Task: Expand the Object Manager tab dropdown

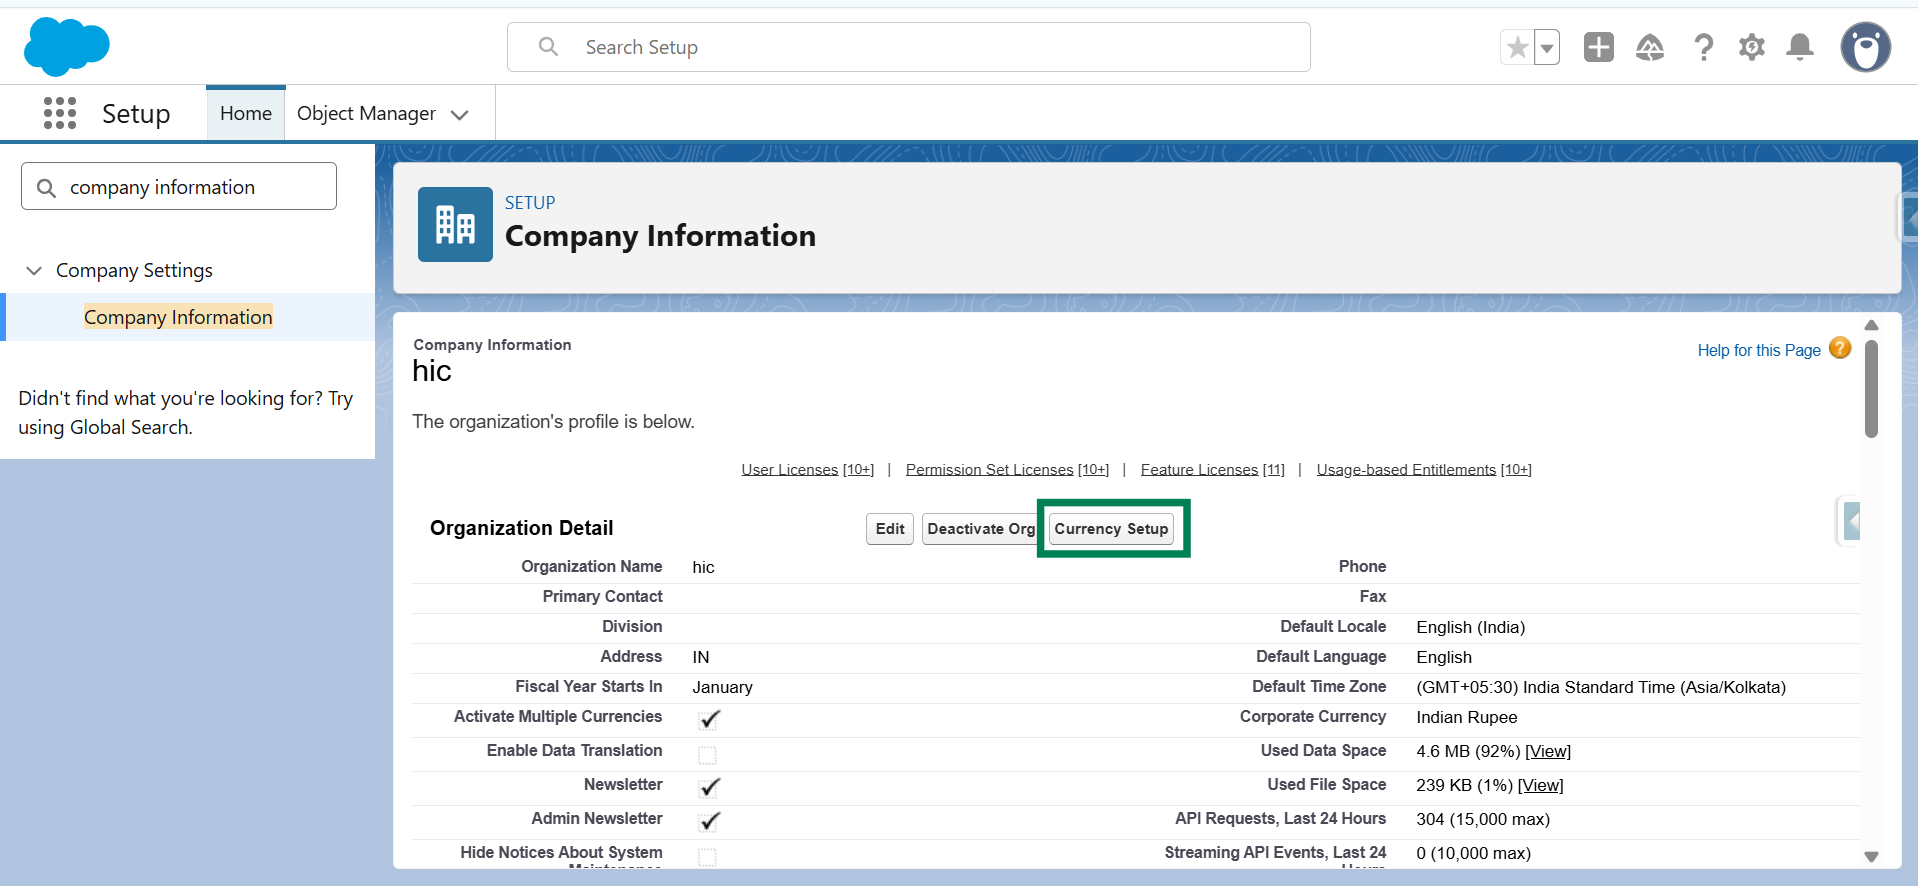Action: point(460,115)
